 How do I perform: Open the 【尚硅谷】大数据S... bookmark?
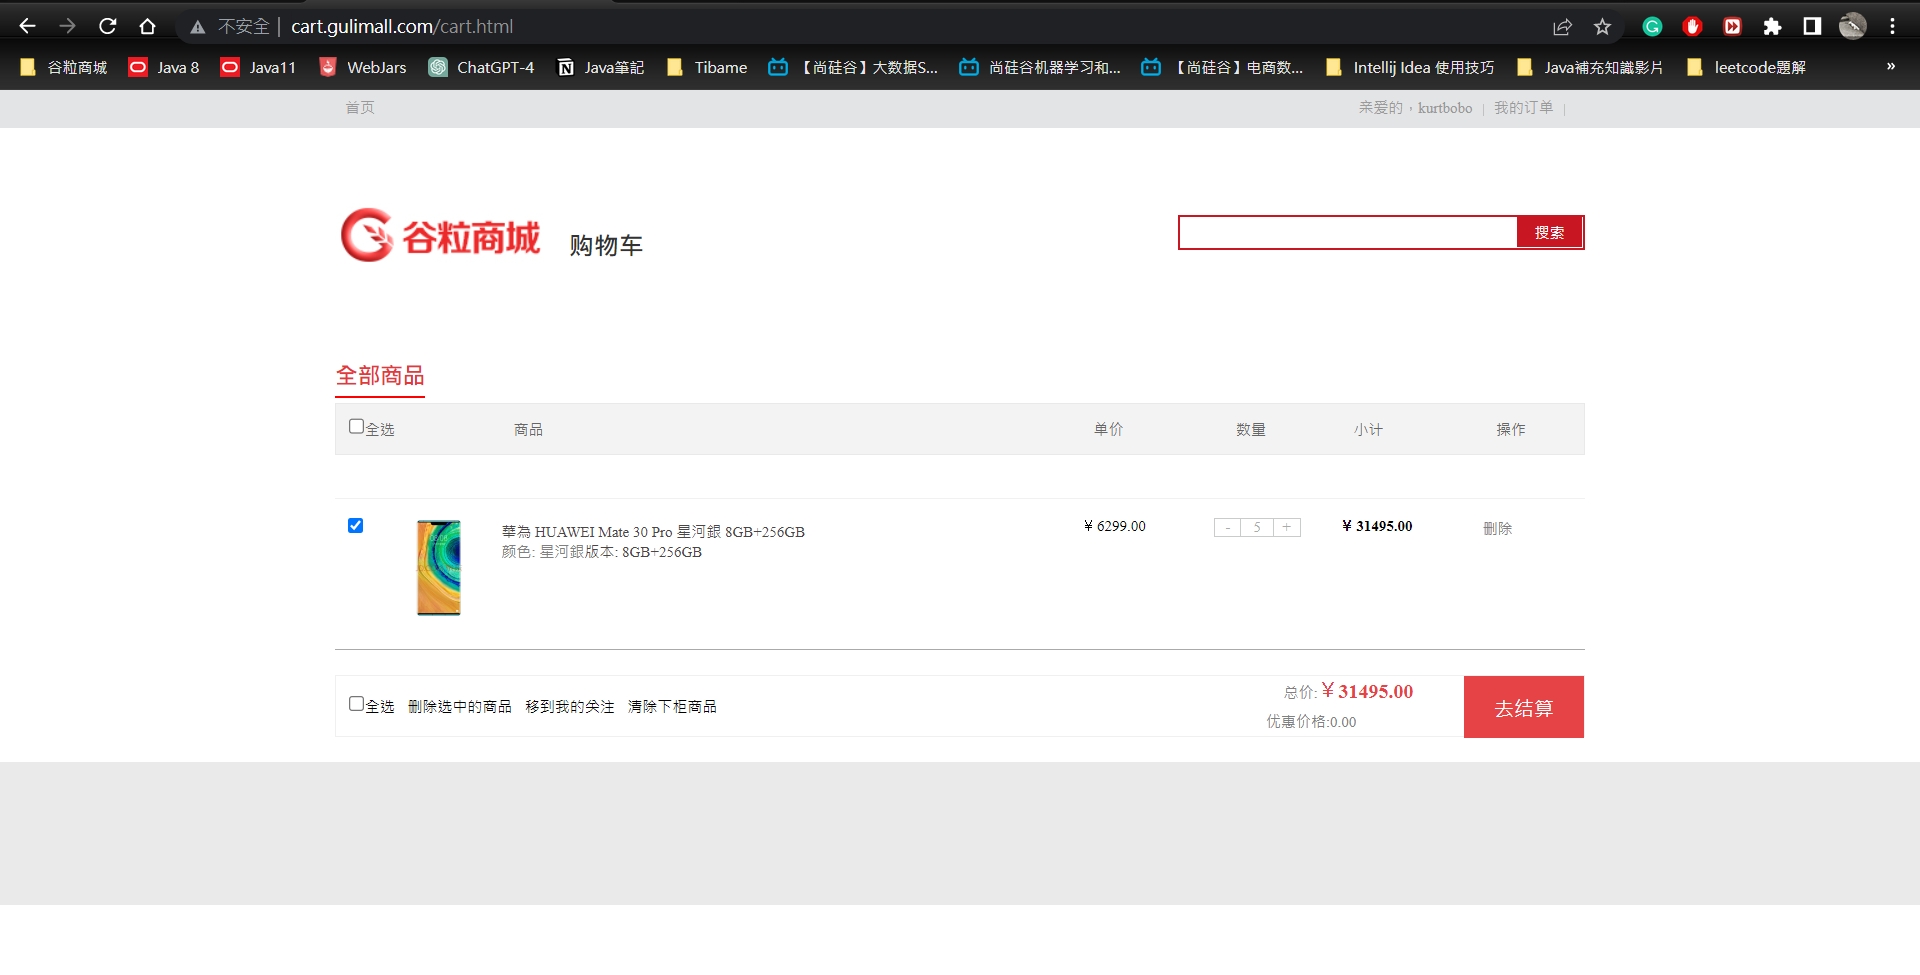pyautogui.click(x=853, y=67)
